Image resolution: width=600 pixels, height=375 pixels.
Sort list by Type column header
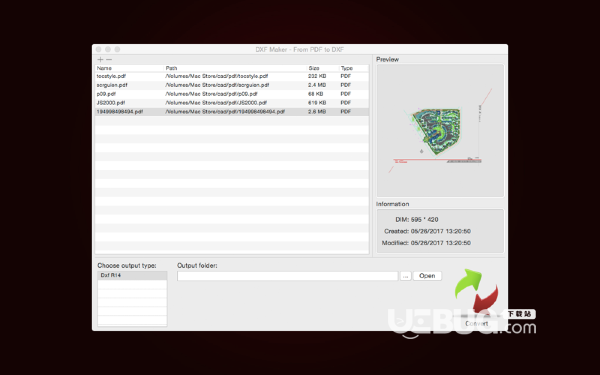[354, 68]
